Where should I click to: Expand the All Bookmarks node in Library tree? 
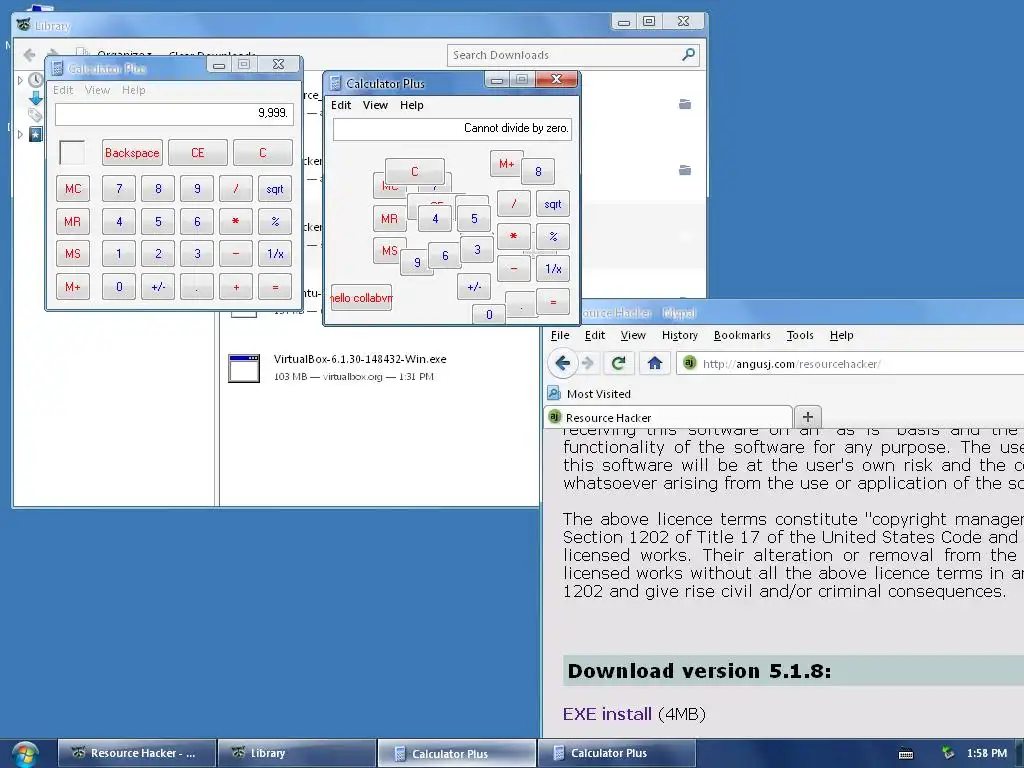(x=20, y=134)
